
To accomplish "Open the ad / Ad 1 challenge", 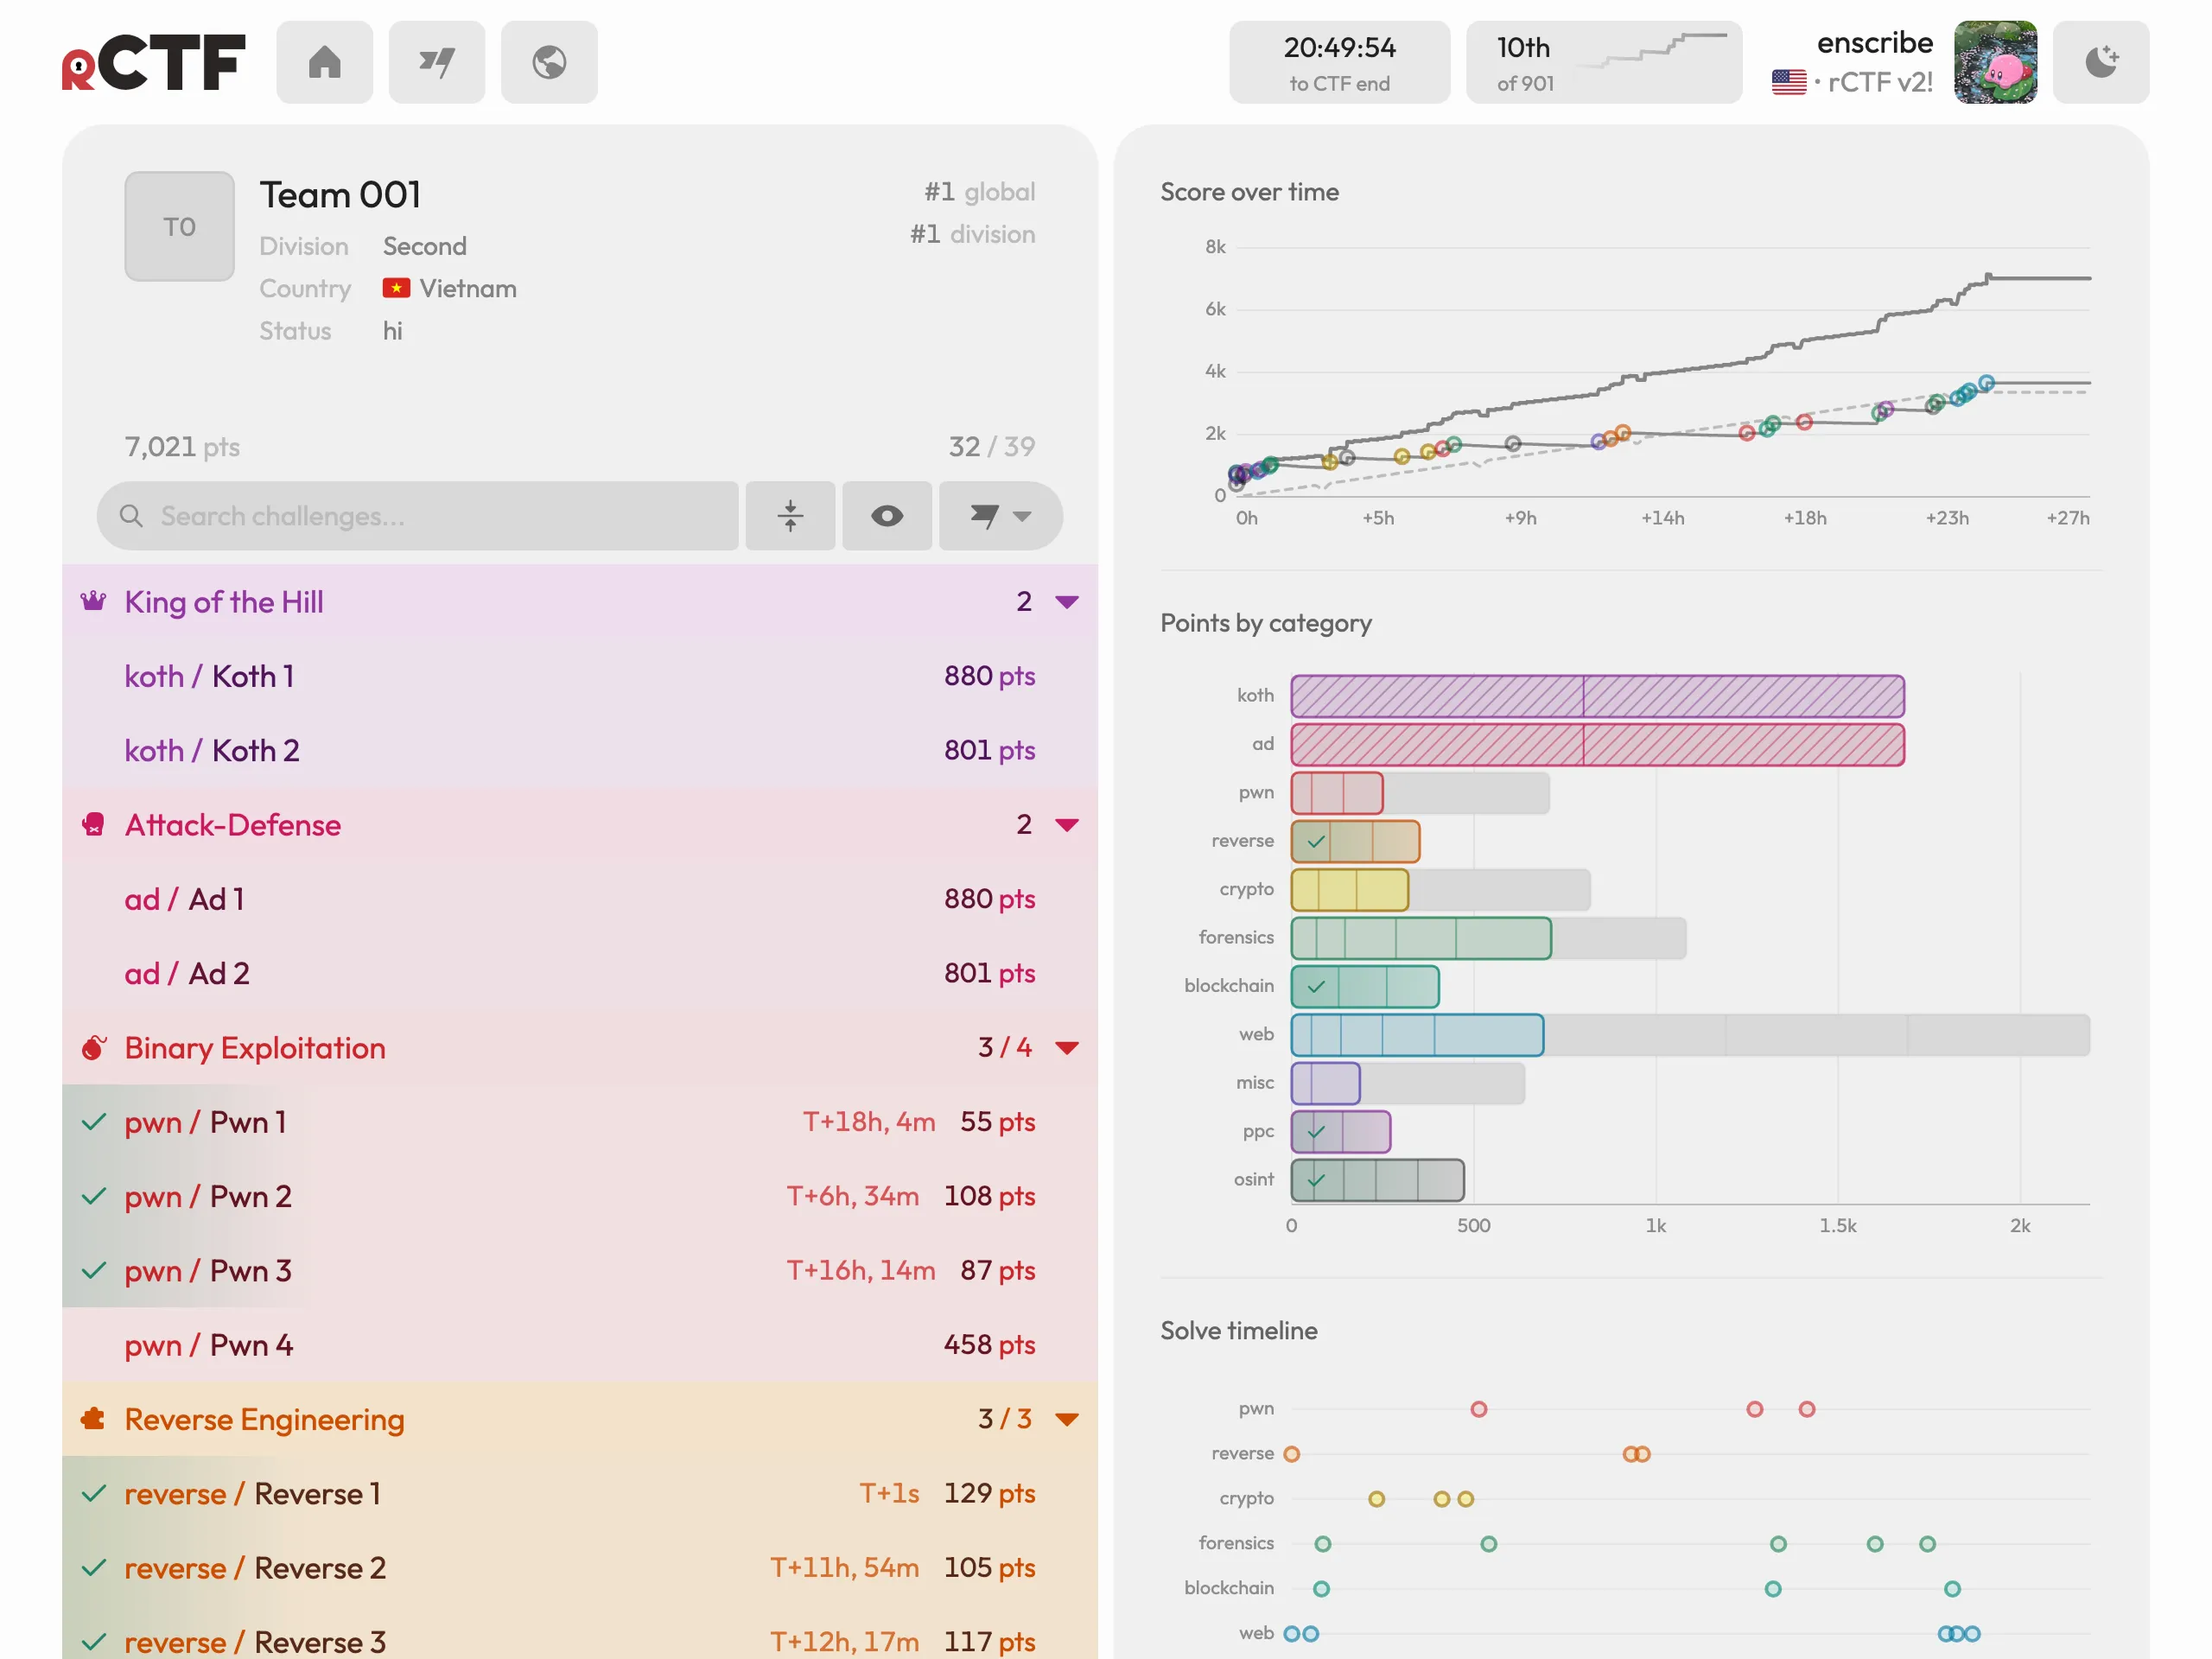I will [x=580, y=899].
